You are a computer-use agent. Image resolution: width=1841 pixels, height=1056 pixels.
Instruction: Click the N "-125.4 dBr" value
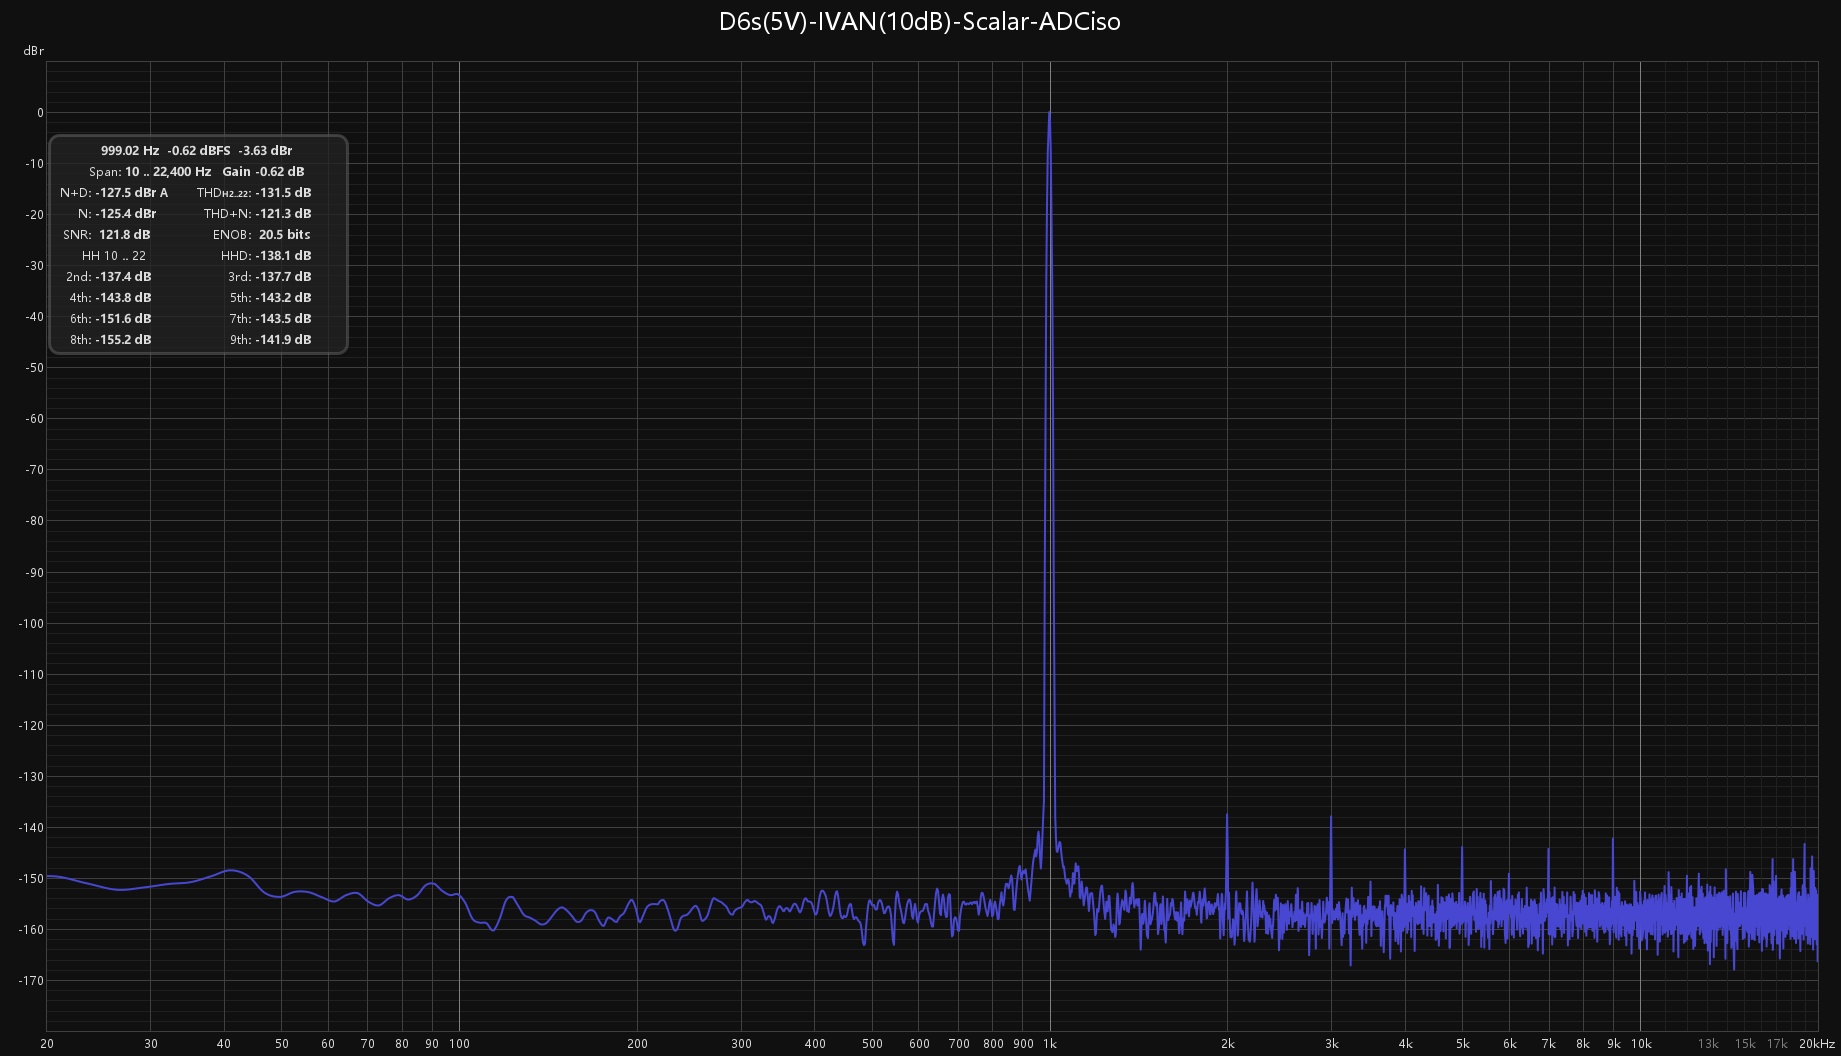coord(126,213)
